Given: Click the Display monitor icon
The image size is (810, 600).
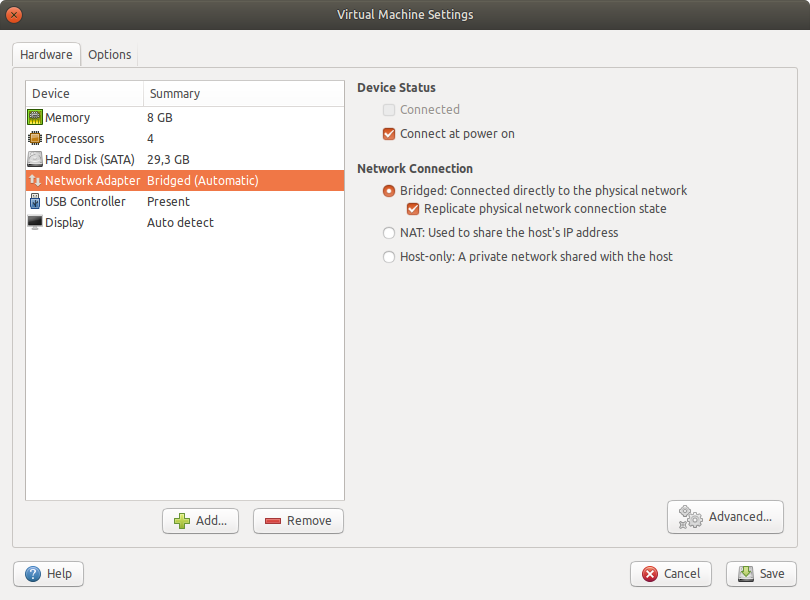Looking at the screenshot, I should click(x=34, y=222).
